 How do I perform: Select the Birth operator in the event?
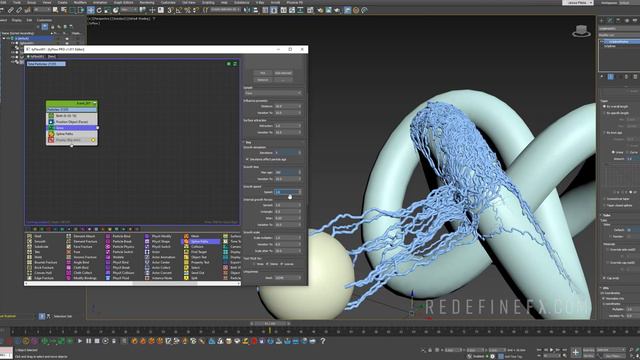click(71, 116)
